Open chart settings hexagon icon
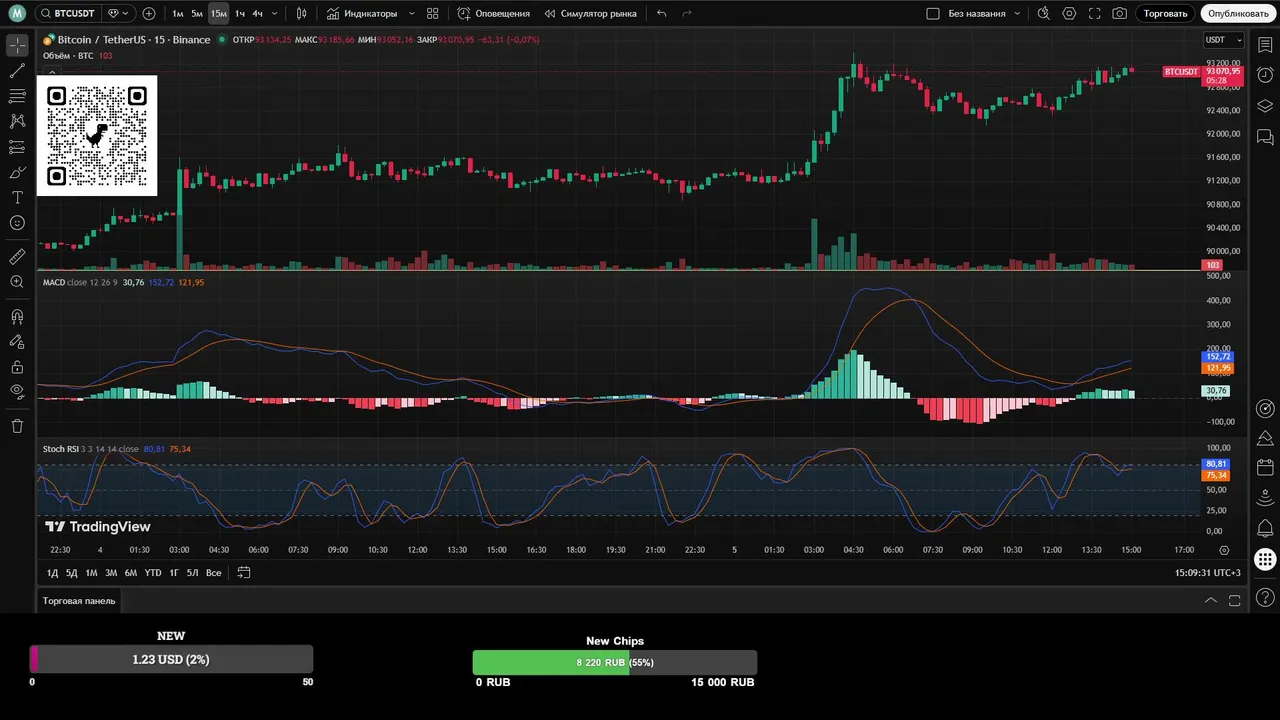Screen dimensions: 1280x720 pos(1070,14)
